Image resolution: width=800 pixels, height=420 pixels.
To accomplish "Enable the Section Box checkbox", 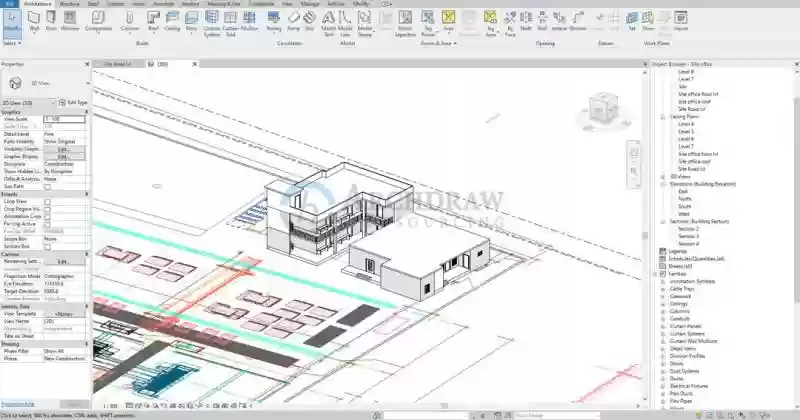I will tap(47, 246).
